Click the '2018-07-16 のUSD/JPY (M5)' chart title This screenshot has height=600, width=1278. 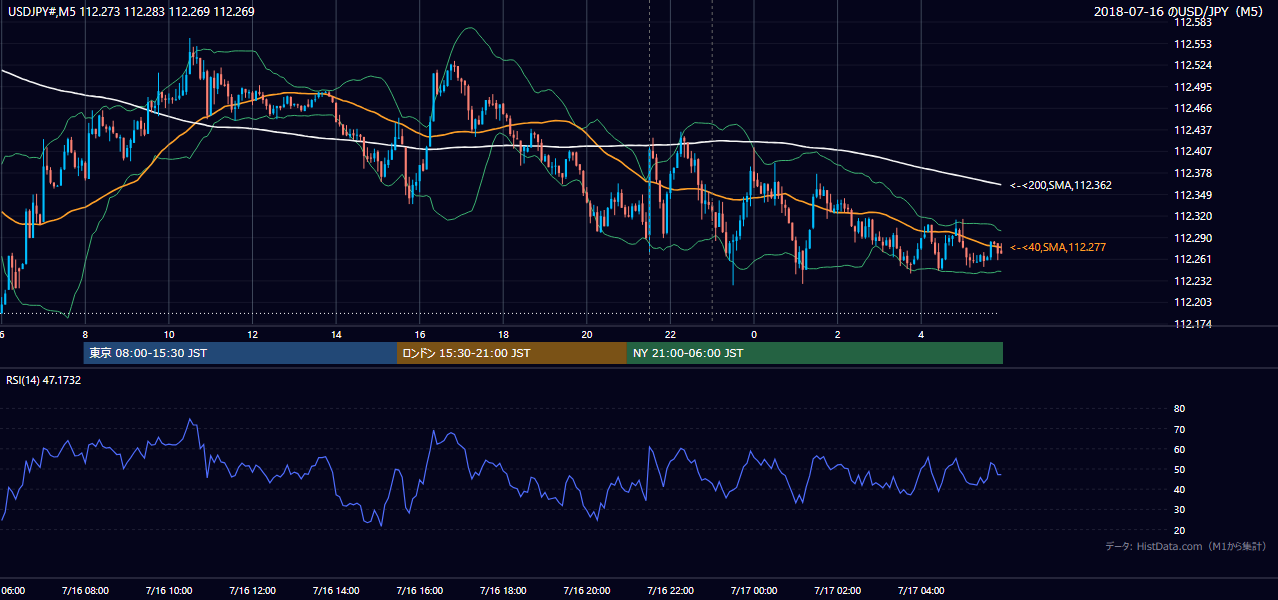point(1180,12)
